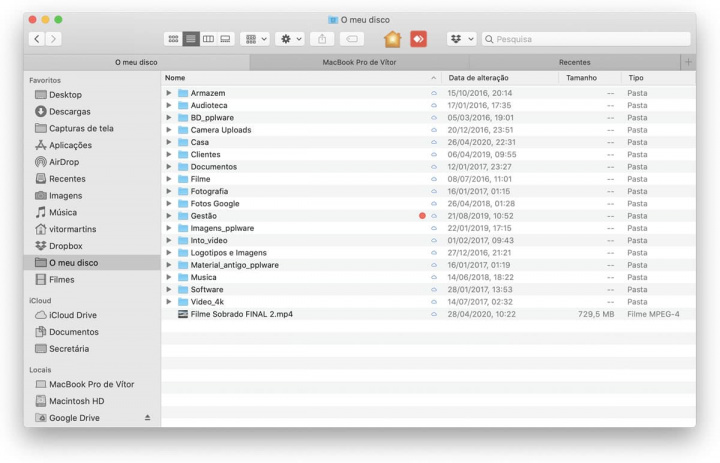Click the Share toolbar button
The width and height of the screenshot is (720, 463).
[x=322, y=39]
